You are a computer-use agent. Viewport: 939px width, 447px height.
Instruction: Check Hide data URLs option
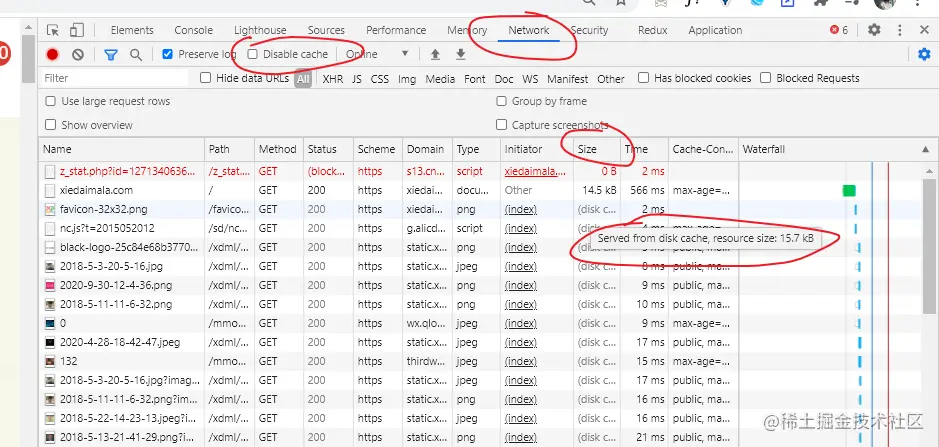(x=205, y=78)
